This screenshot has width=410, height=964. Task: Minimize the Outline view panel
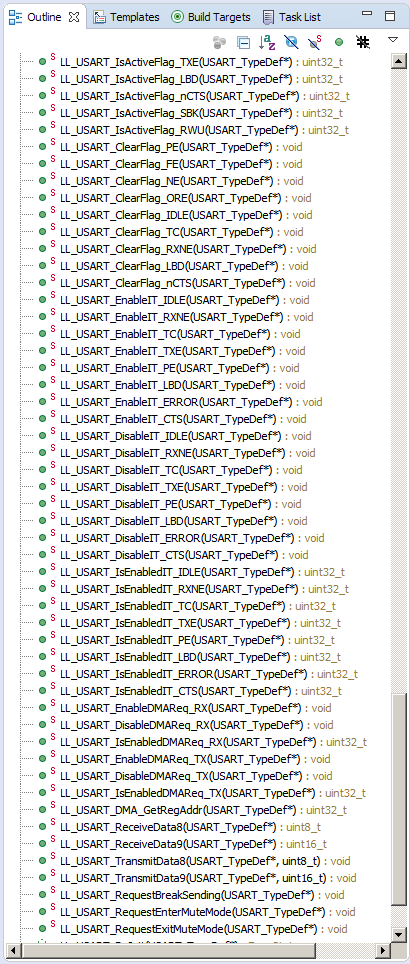[x=367, y=14]
